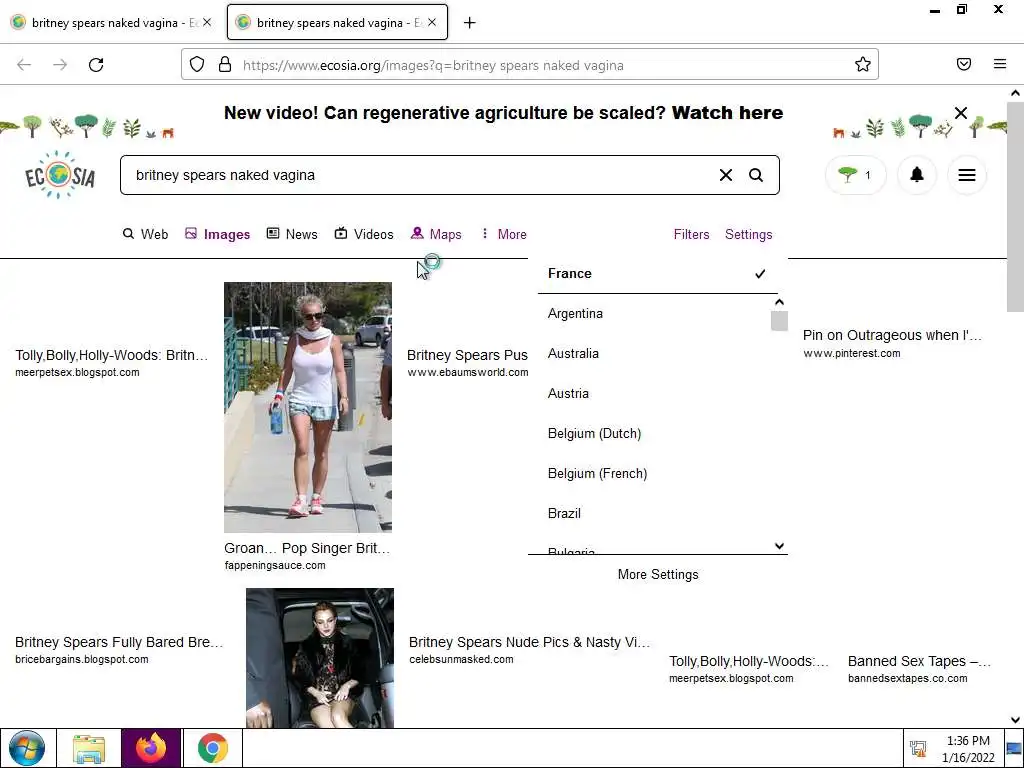Open notifications bell
Image resolution: width=1024 pixels, height=768 pixels.
pyautogui.click(x=917, y=175)
